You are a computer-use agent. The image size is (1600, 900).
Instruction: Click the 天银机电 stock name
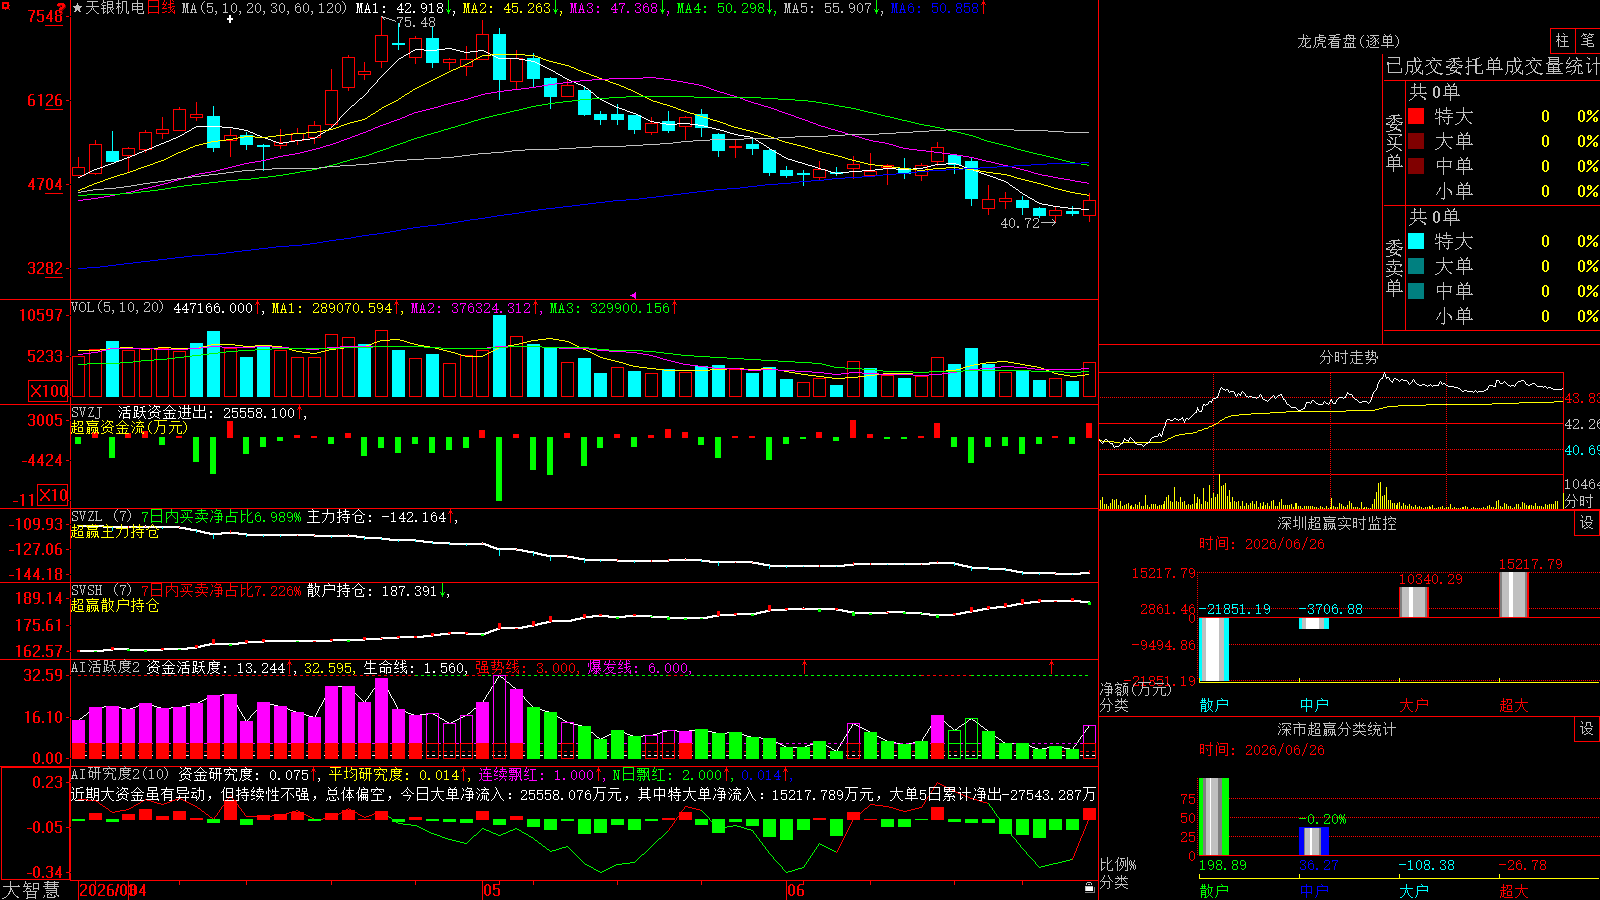click(x=115, y=8)
